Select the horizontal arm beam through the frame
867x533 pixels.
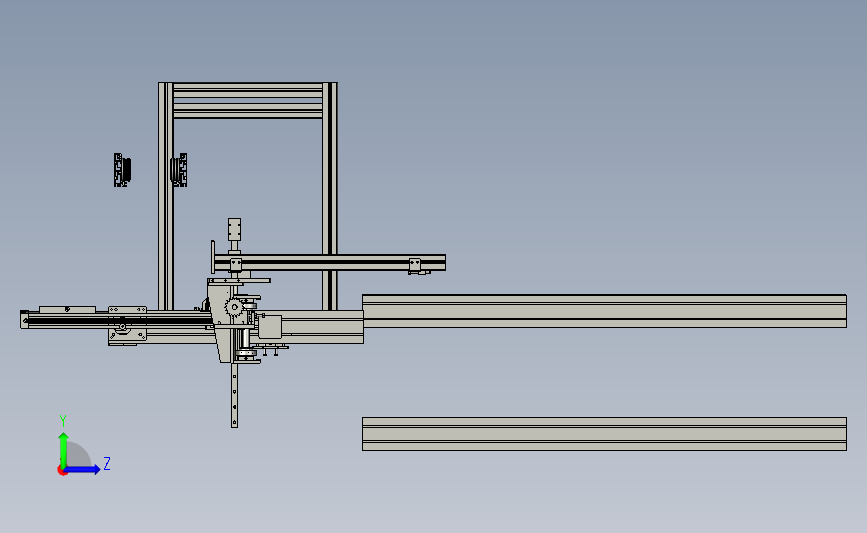click(x=330, y=263)
